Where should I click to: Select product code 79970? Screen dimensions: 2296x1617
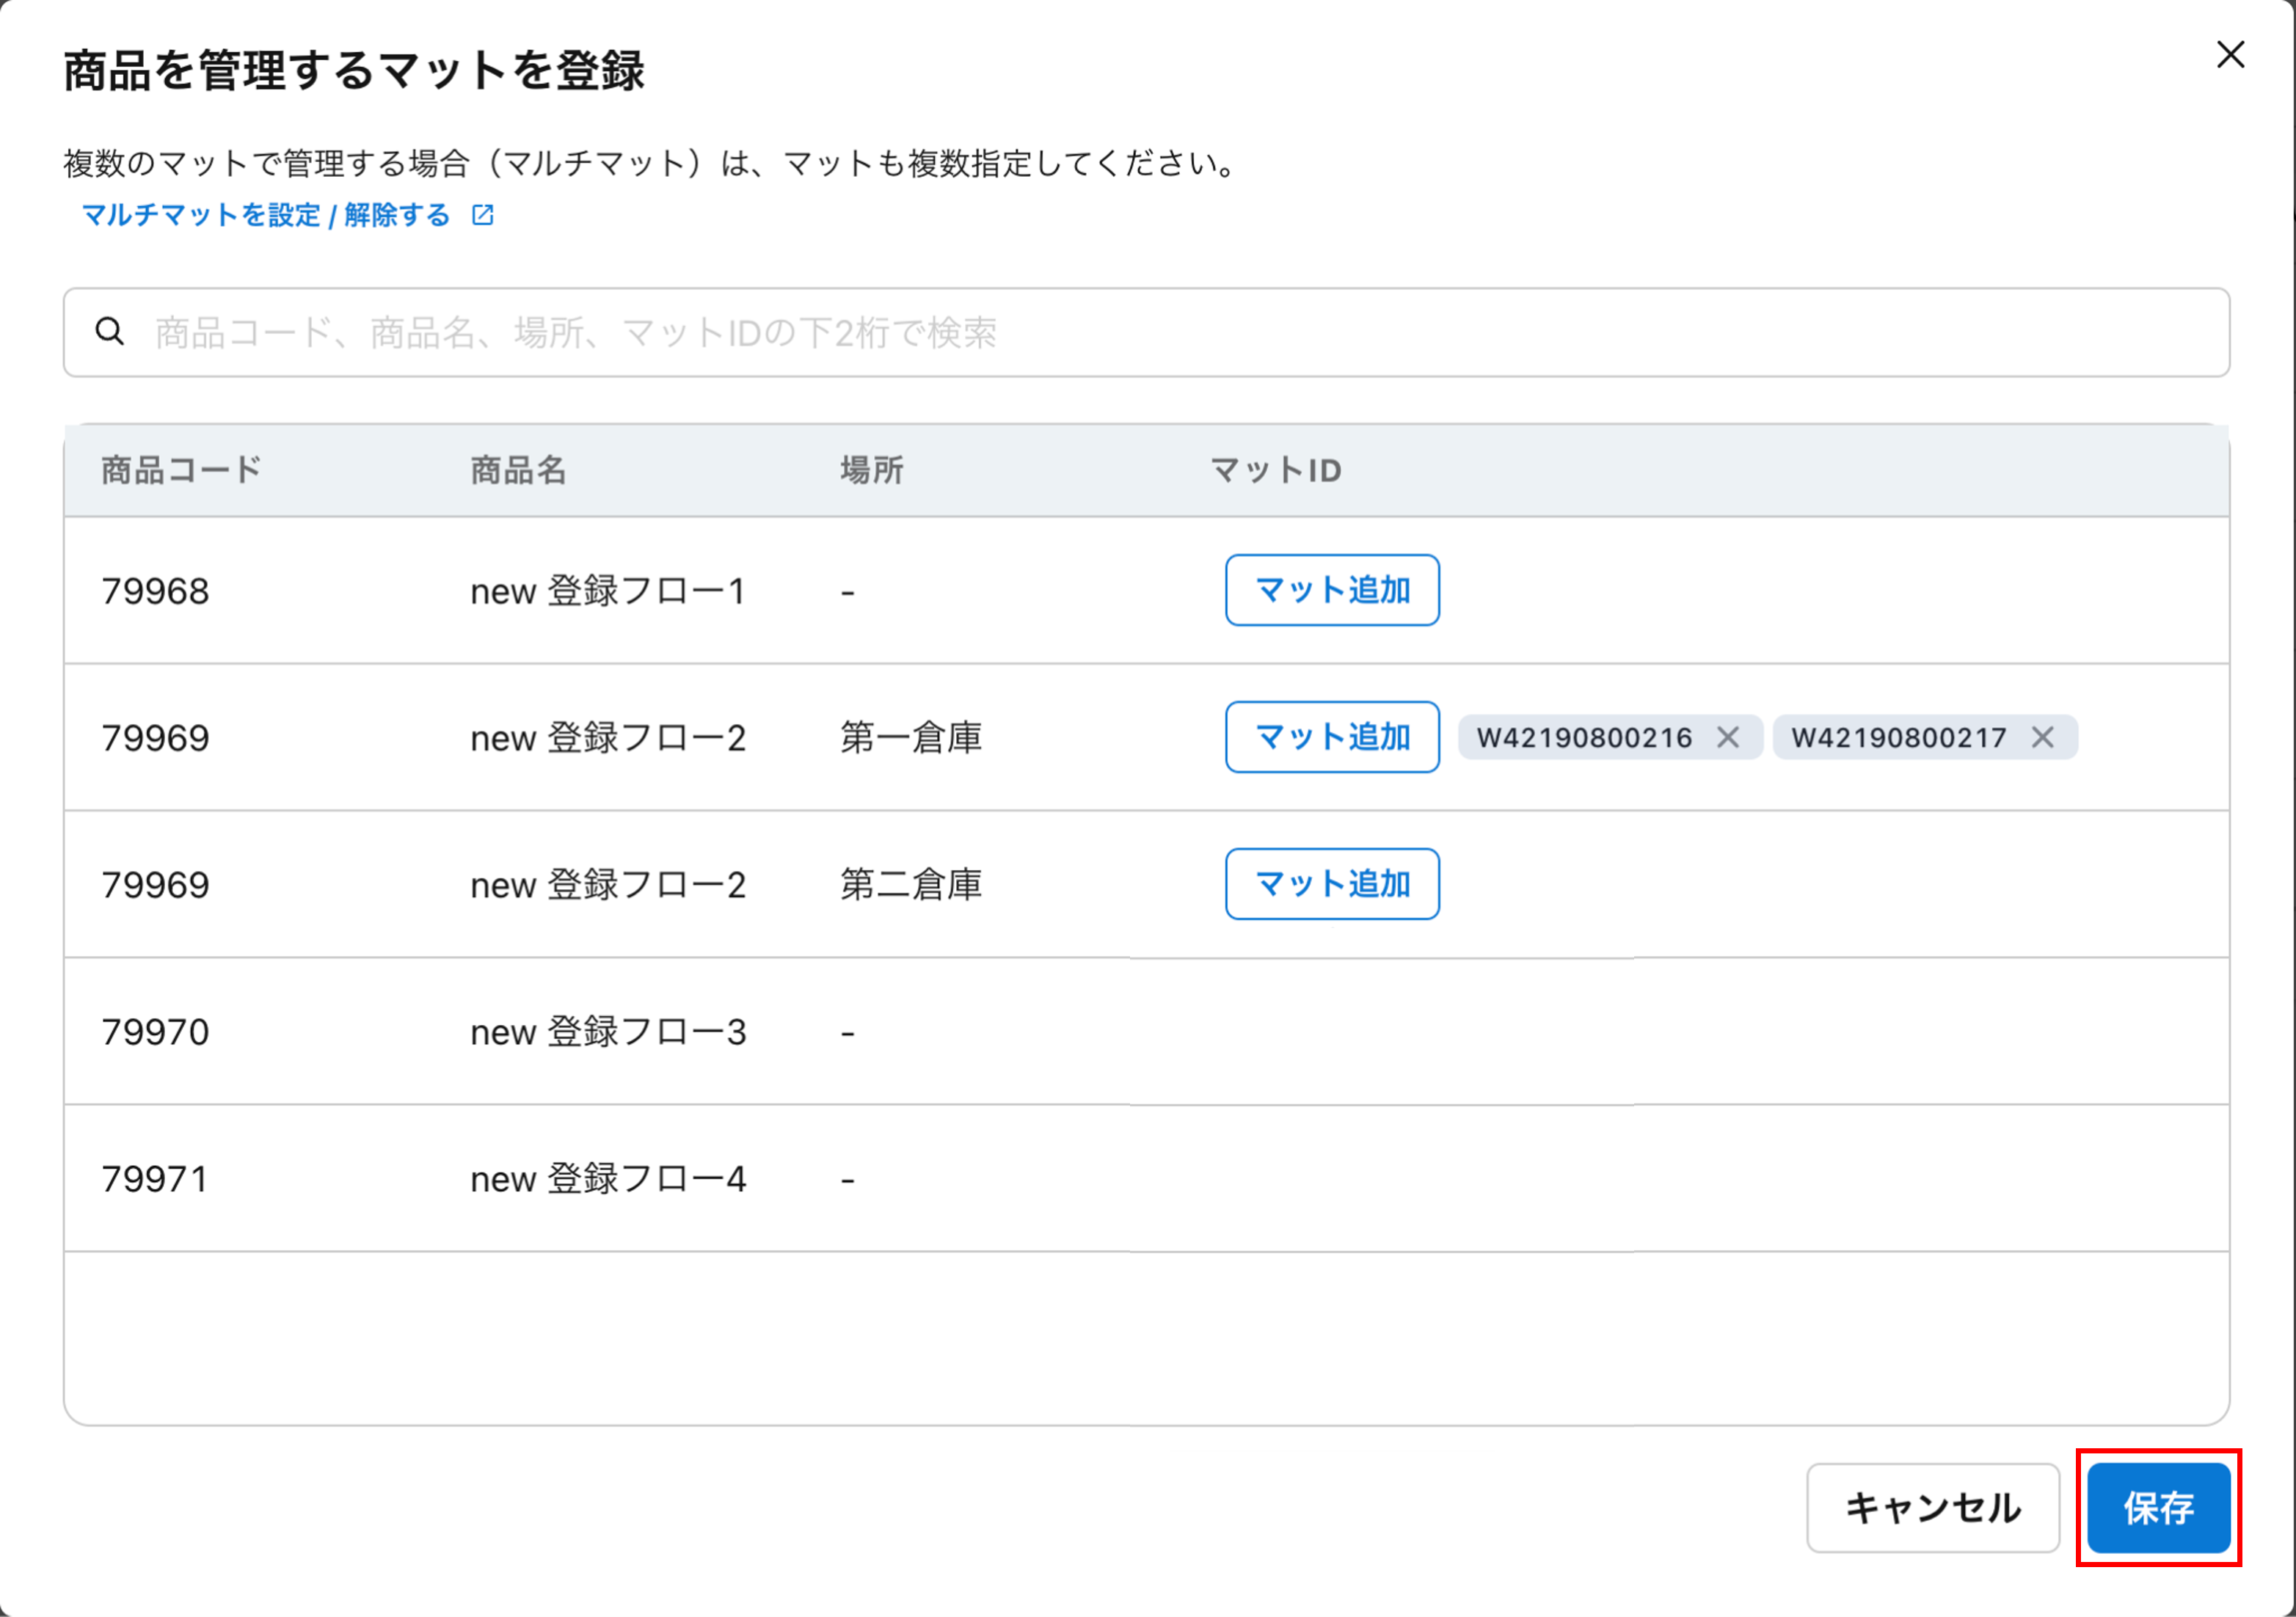coord(156,1032)
